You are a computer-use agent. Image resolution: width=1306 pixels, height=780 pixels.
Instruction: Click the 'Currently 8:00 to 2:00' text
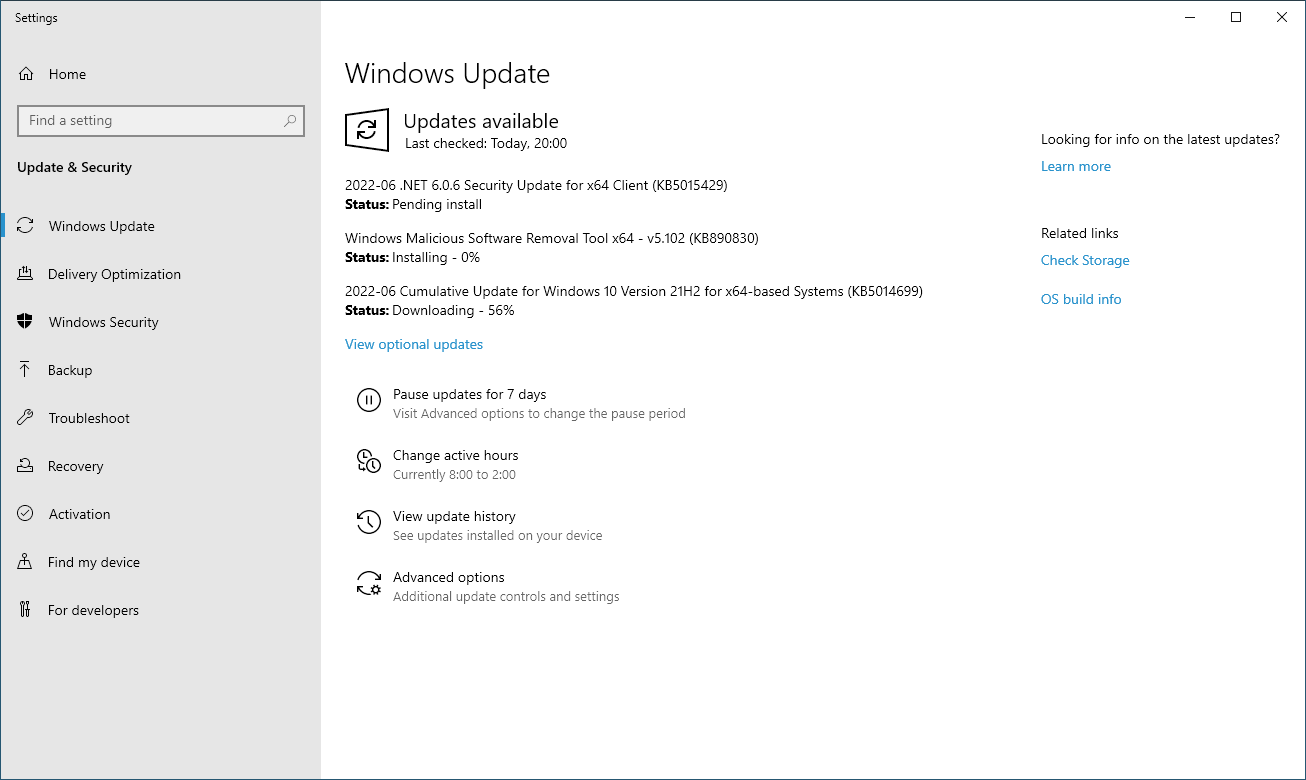click(x=454, y=475)
